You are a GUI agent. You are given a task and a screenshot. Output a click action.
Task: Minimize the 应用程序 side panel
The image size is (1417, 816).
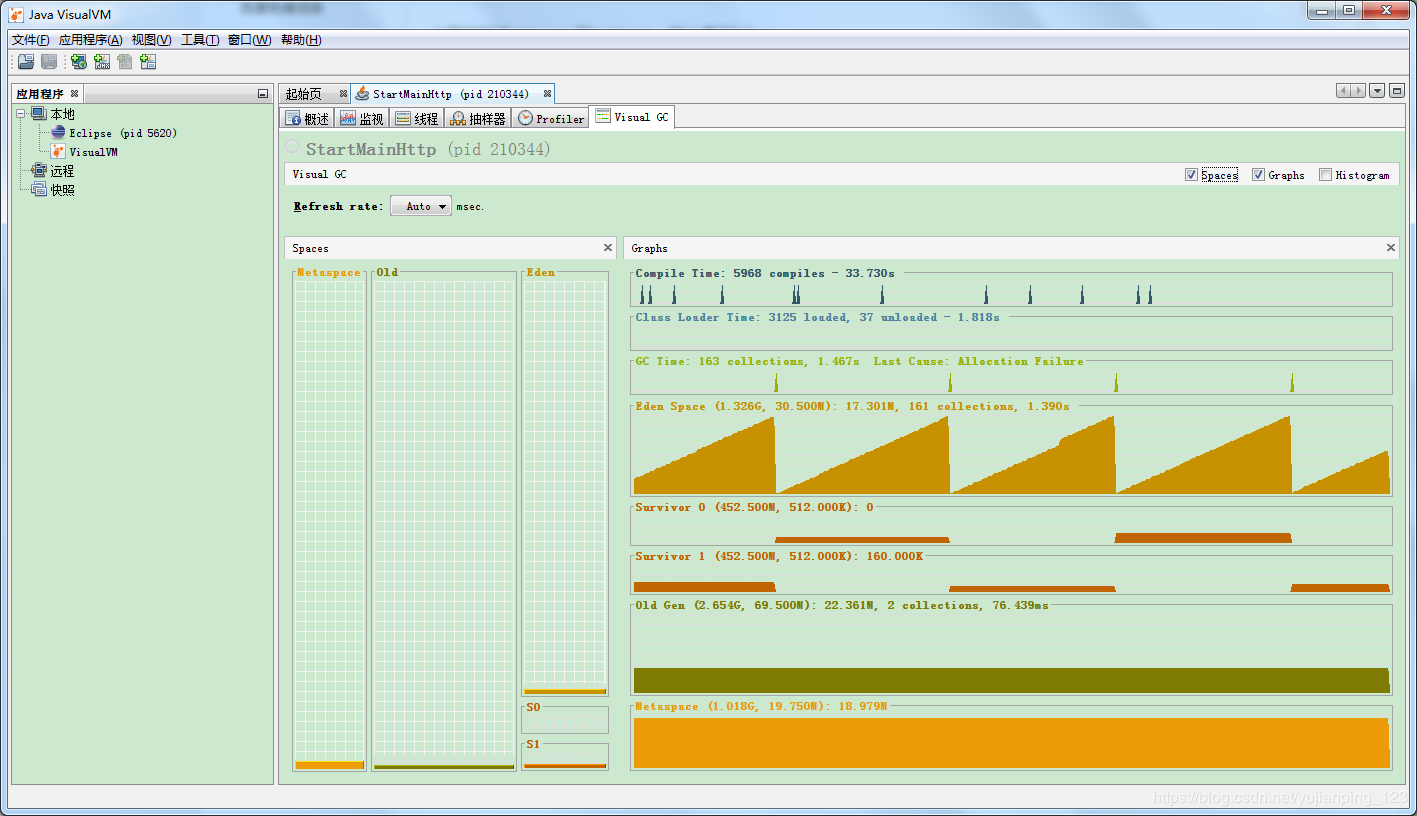pos(263,94)
